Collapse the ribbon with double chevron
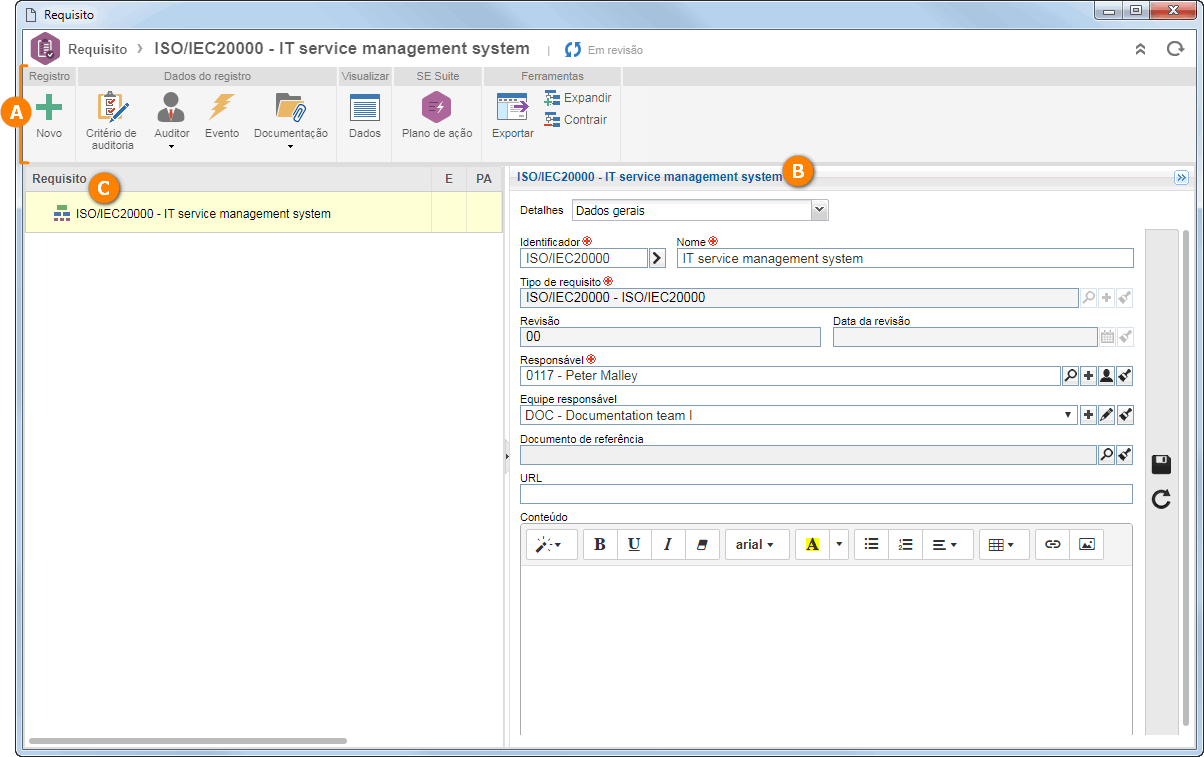1204x757 pixels. click(1140, 49)
